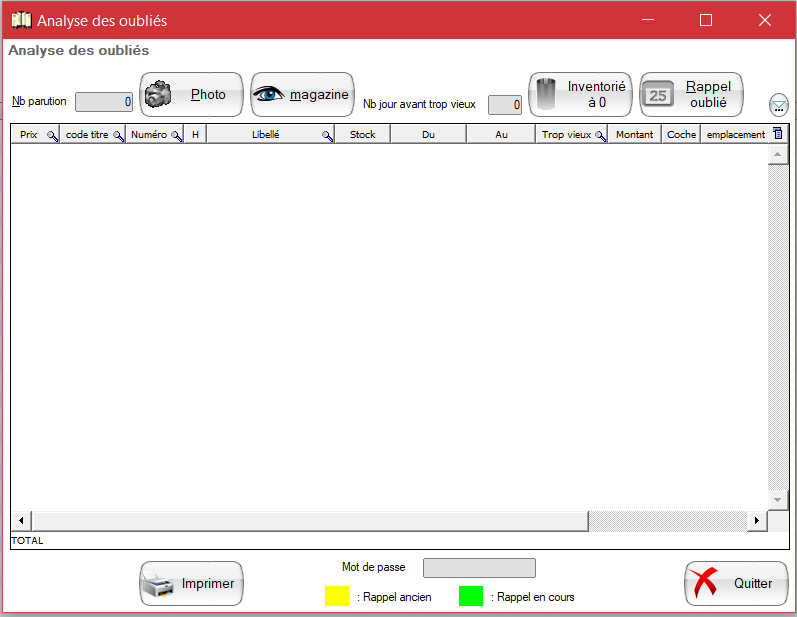Screen dimensions: 797x617
Task: Click the magnifier in Libellé column header
Action: click(x=327, y=135)
